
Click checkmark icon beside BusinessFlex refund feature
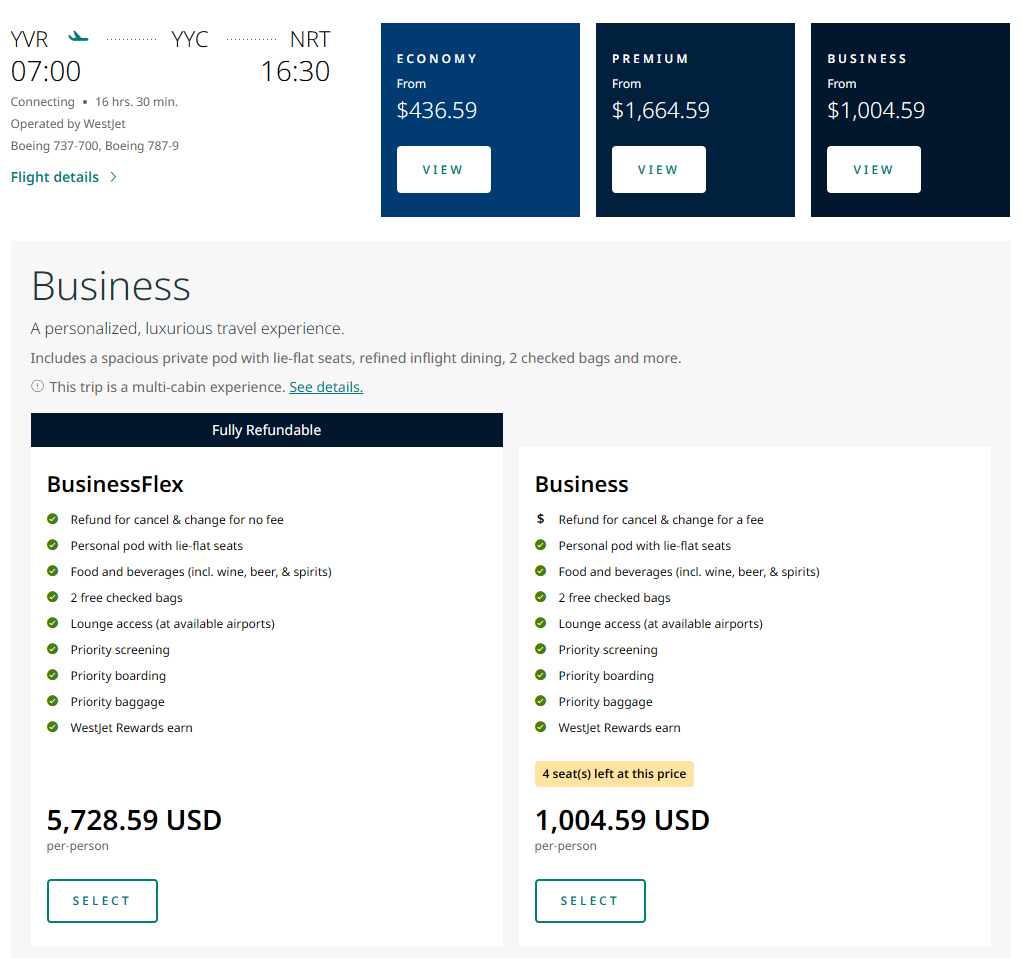coord(53,519)
